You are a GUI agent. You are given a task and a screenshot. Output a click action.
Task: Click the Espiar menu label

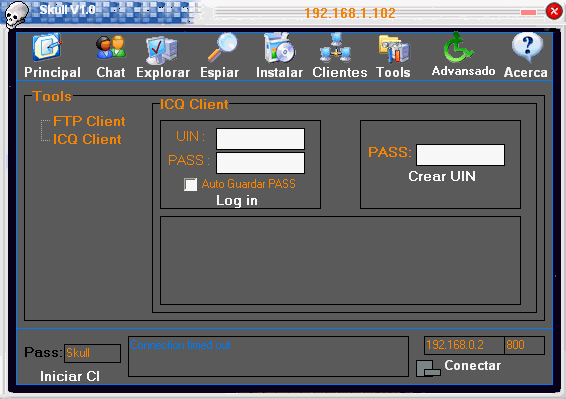click(x=219, y=73)
